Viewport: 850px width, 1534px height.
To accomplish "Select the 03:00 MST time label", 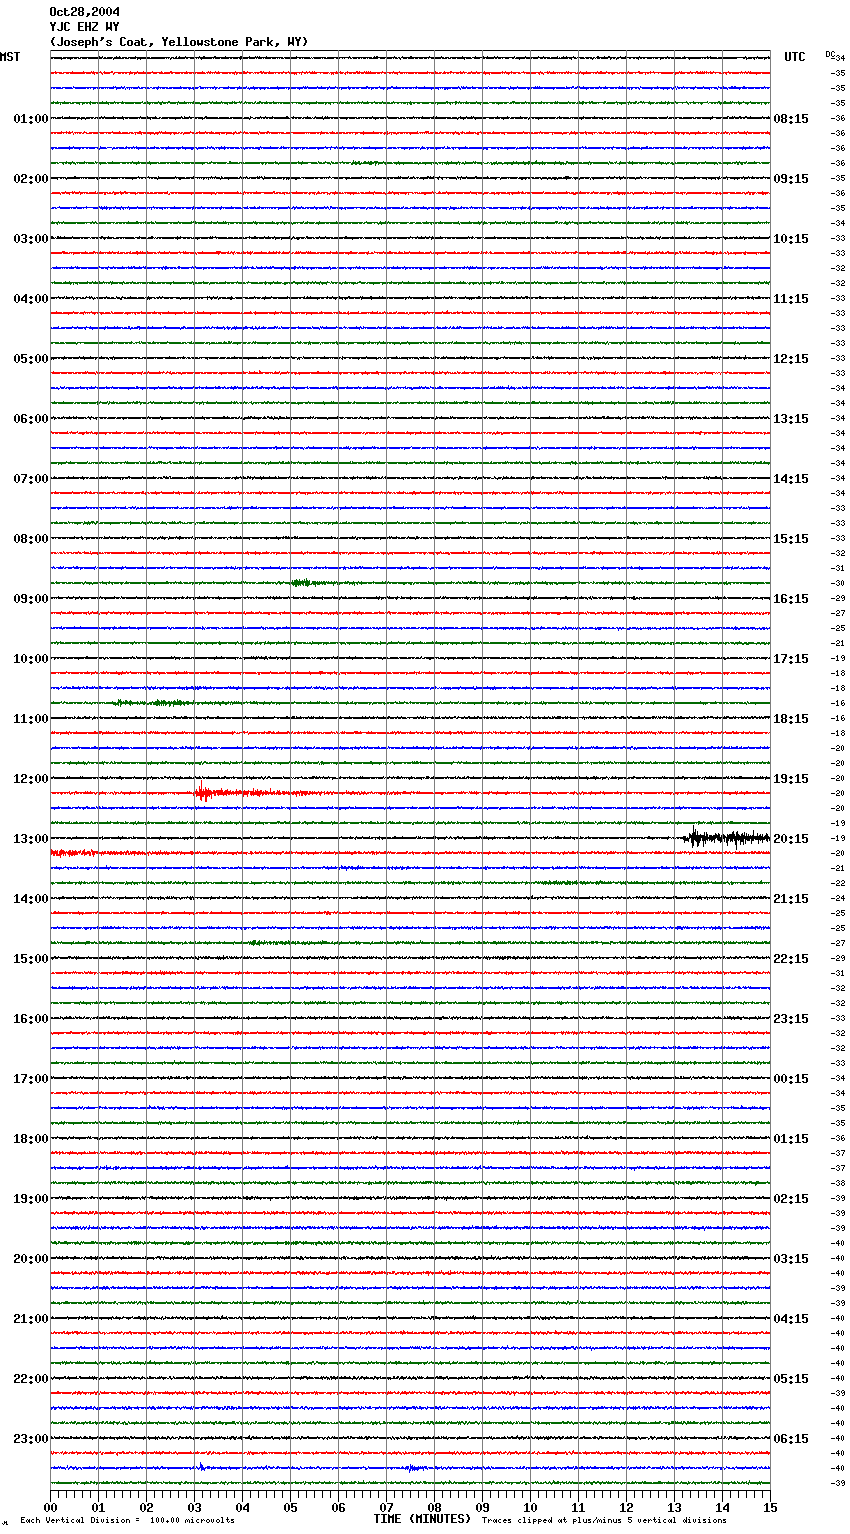I will click(31, 239).
